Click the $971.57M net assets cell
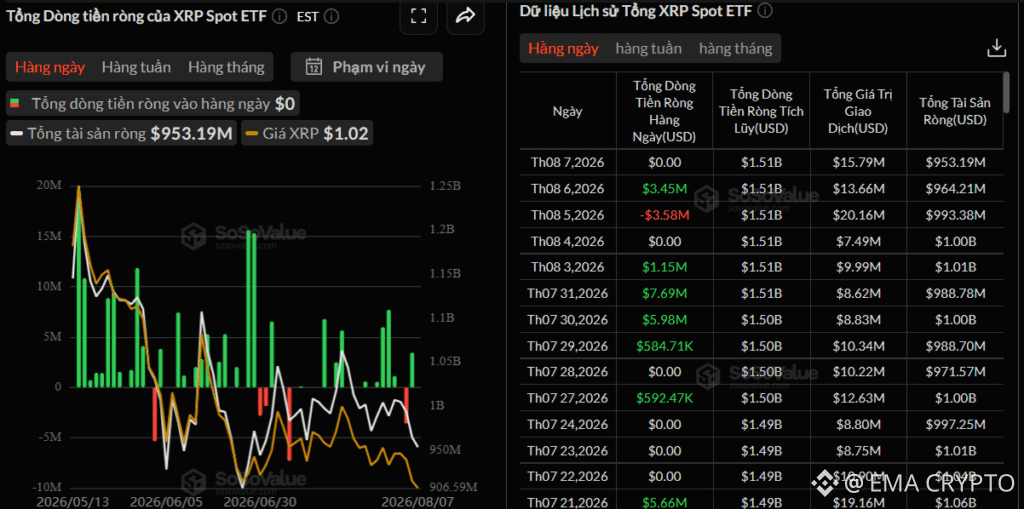The image size is (1024, 509). click(x=954, y=372)
